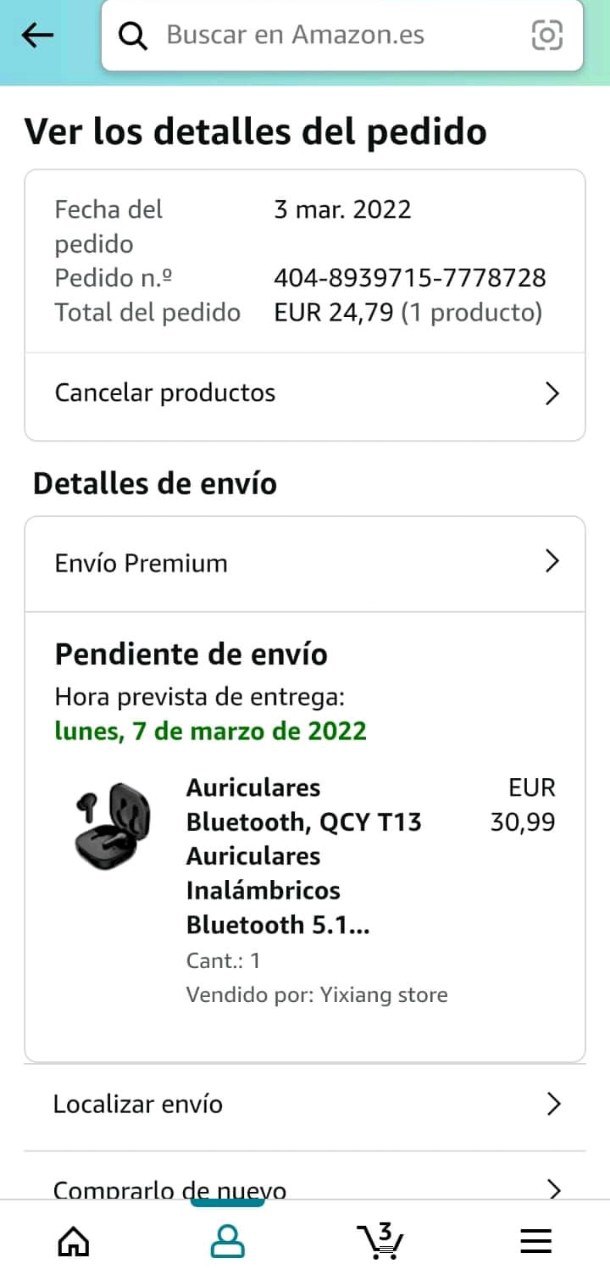The width and height of the screenshot is (610, 1280).
Task: Open the hamburger menu icon
Action: pos(536,1241)
